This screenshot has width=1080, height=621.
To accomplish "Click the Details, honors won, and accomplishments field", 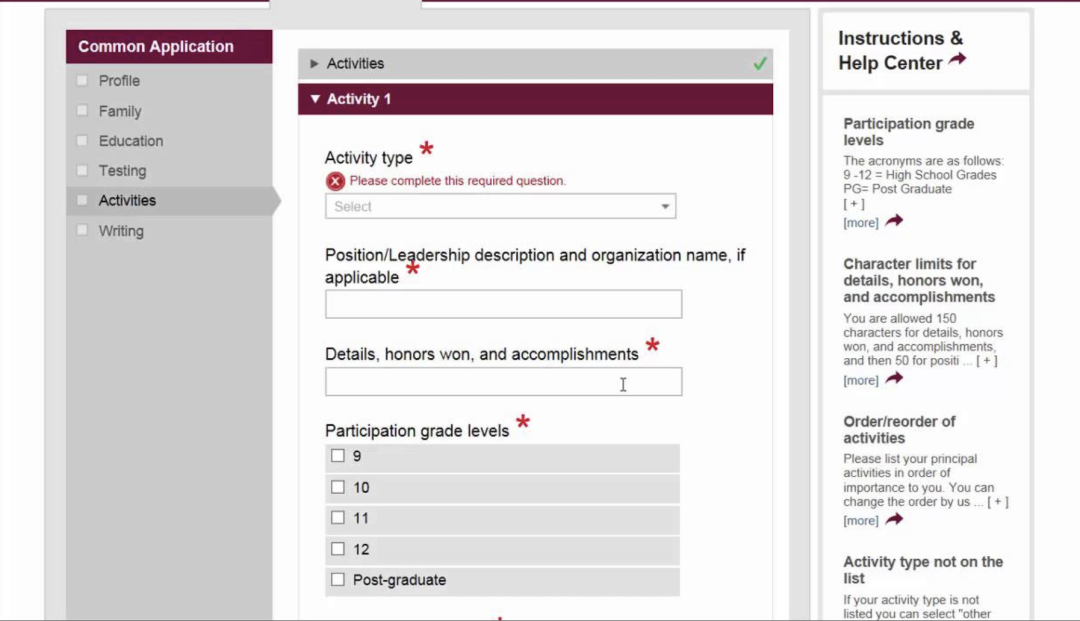I will pos(503,382).
